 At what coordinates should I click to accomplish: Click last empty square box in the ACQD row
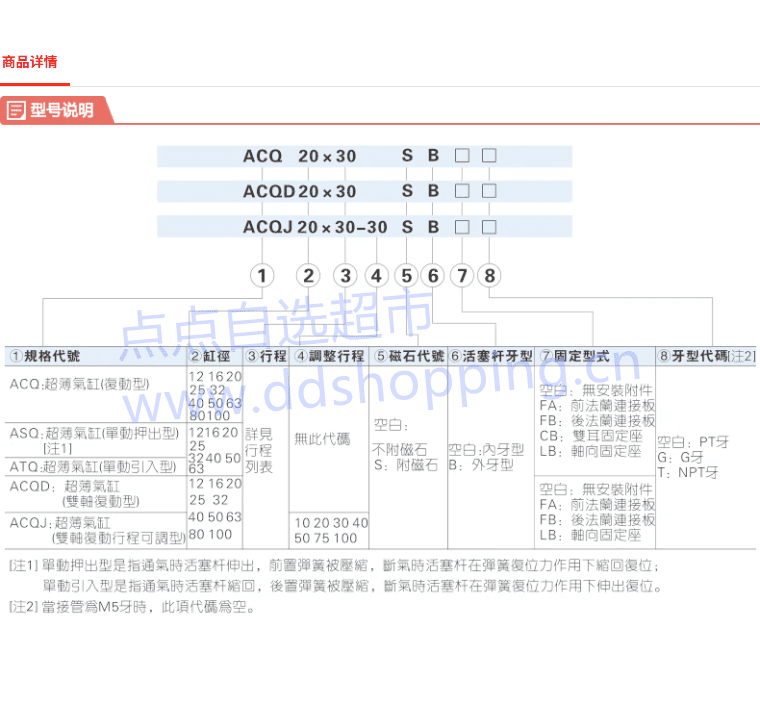[x=489, y=191]
